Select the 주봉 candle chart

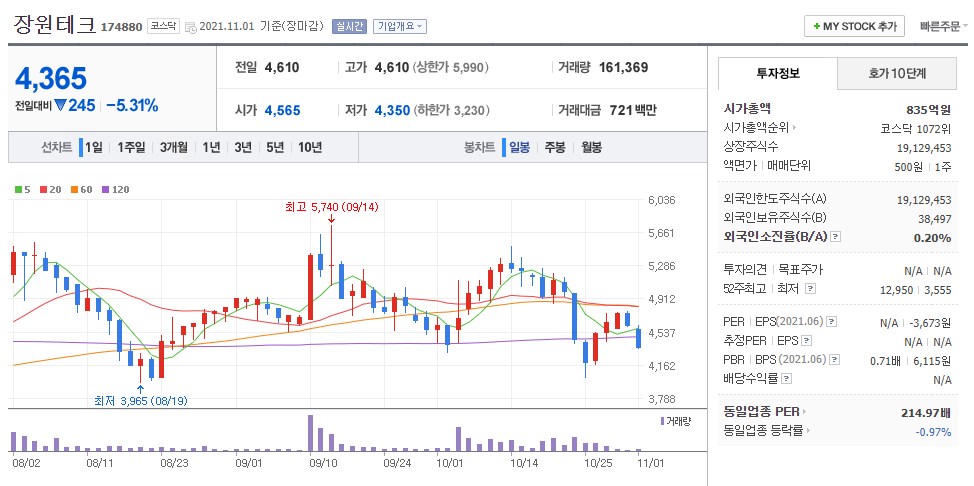click(555, 148)
